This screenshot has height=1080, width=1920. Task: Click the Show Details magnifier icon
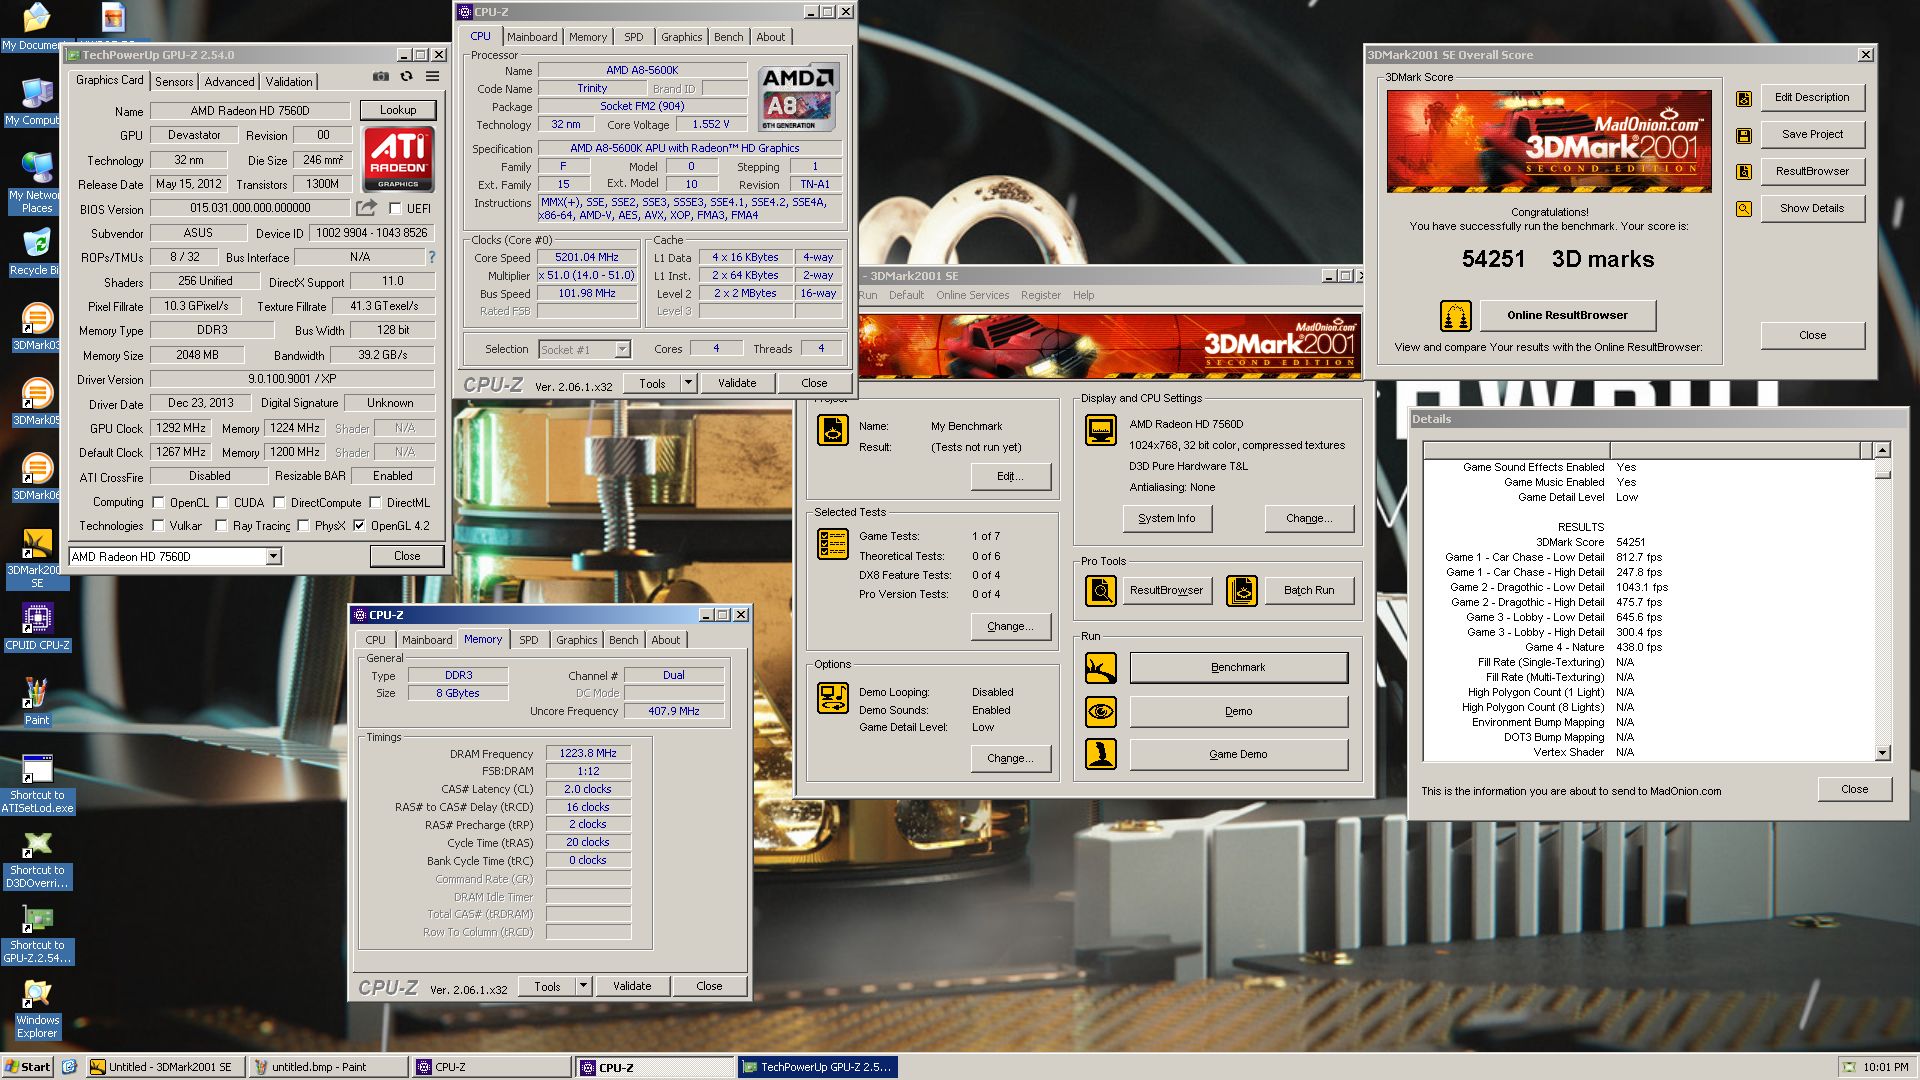(x=1744, y=209)
